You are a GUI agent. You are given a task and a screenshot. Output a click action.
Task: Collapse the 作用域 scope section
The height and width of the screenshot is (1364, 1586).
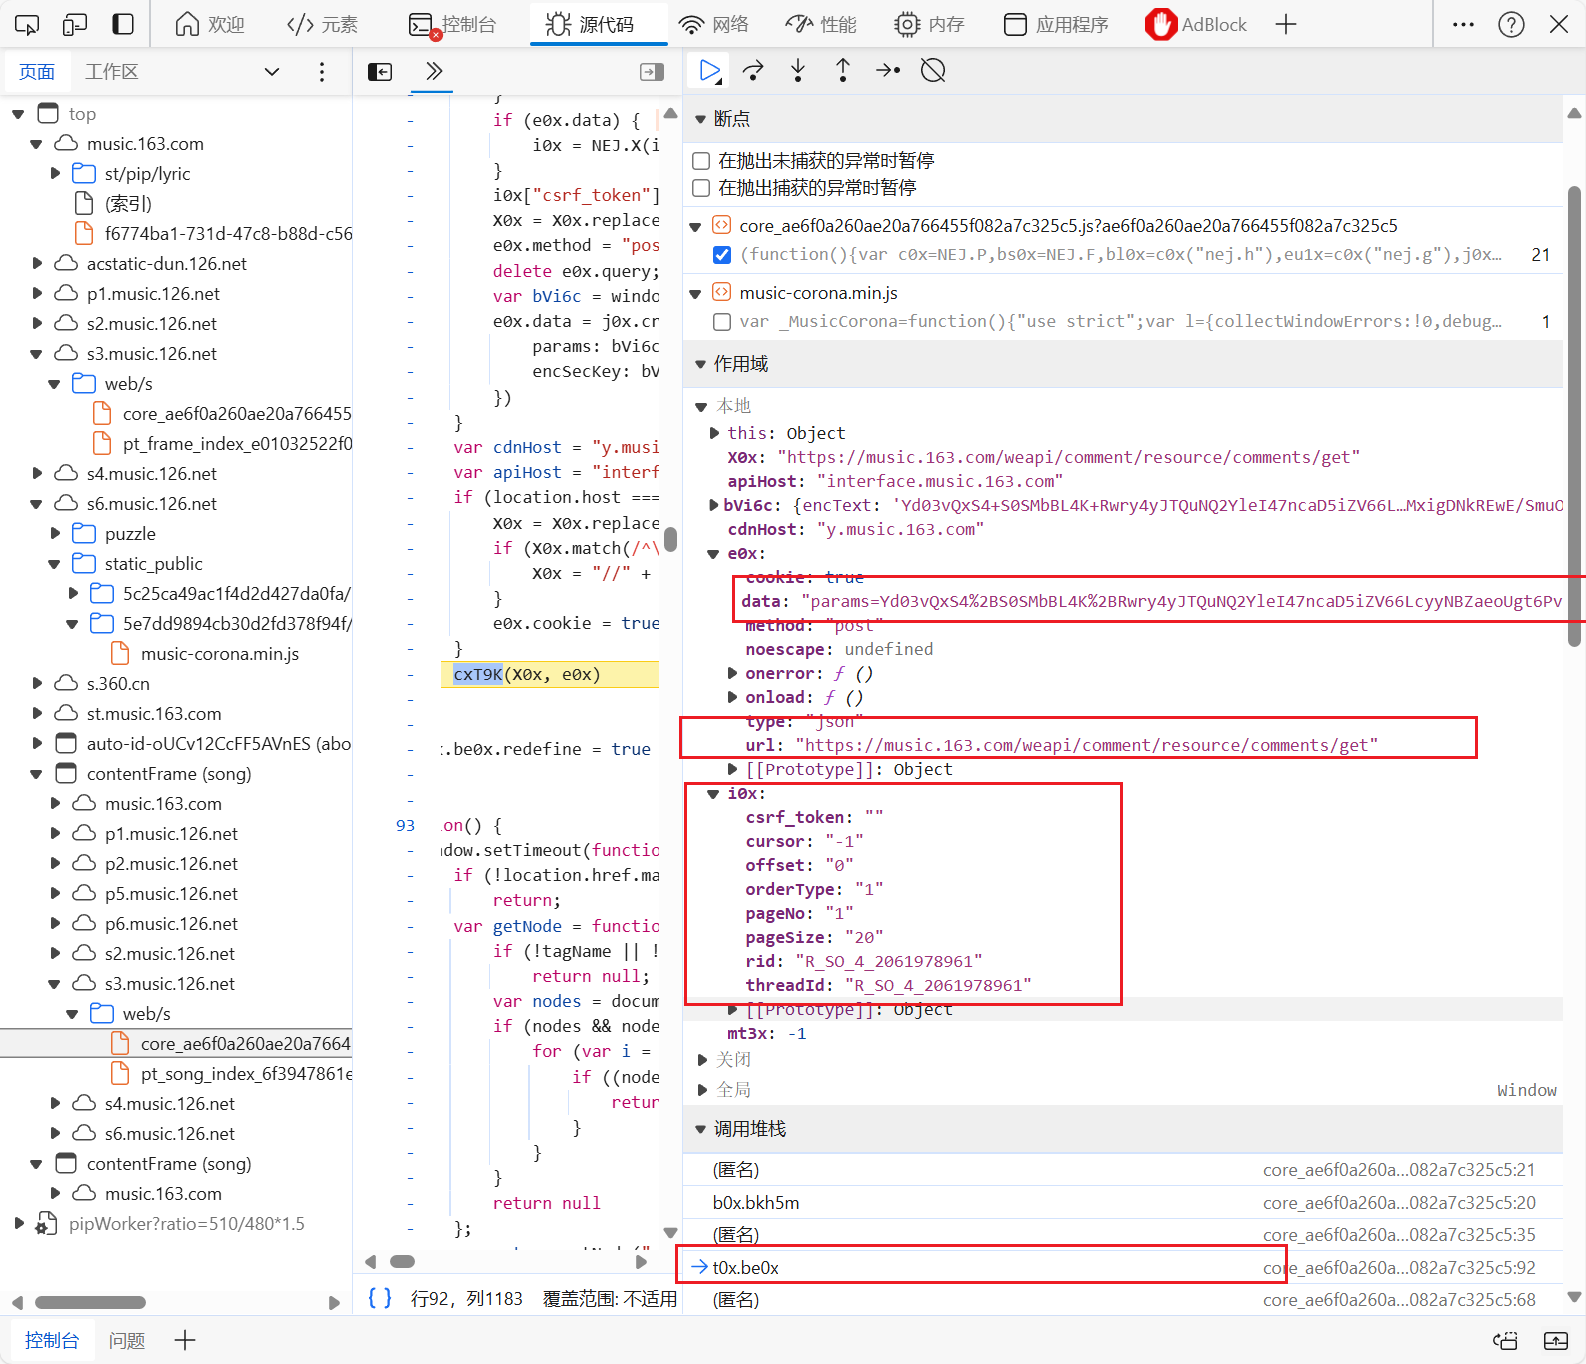click(701, 364)
